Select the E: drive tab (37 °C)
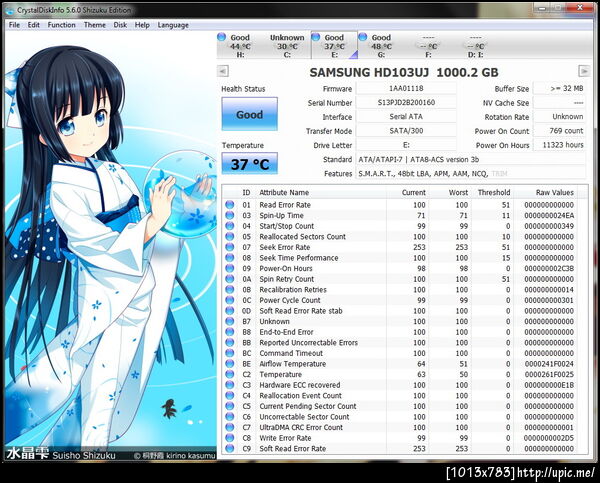Image resolution: width=600 pixels, height=483 pixels. pos(334,46)
